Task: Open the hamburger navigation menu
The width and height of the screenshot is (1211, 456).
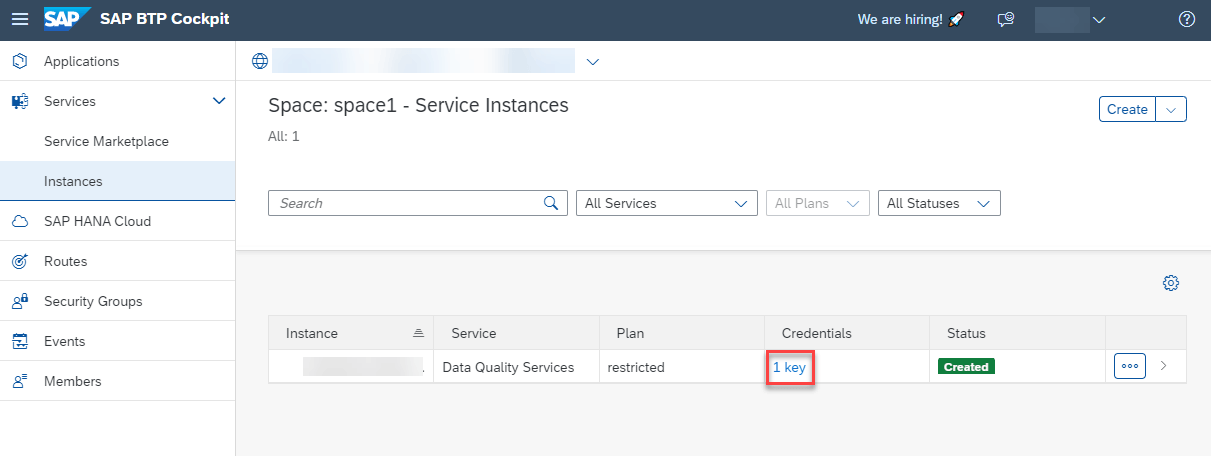Action: coord(20,19)
